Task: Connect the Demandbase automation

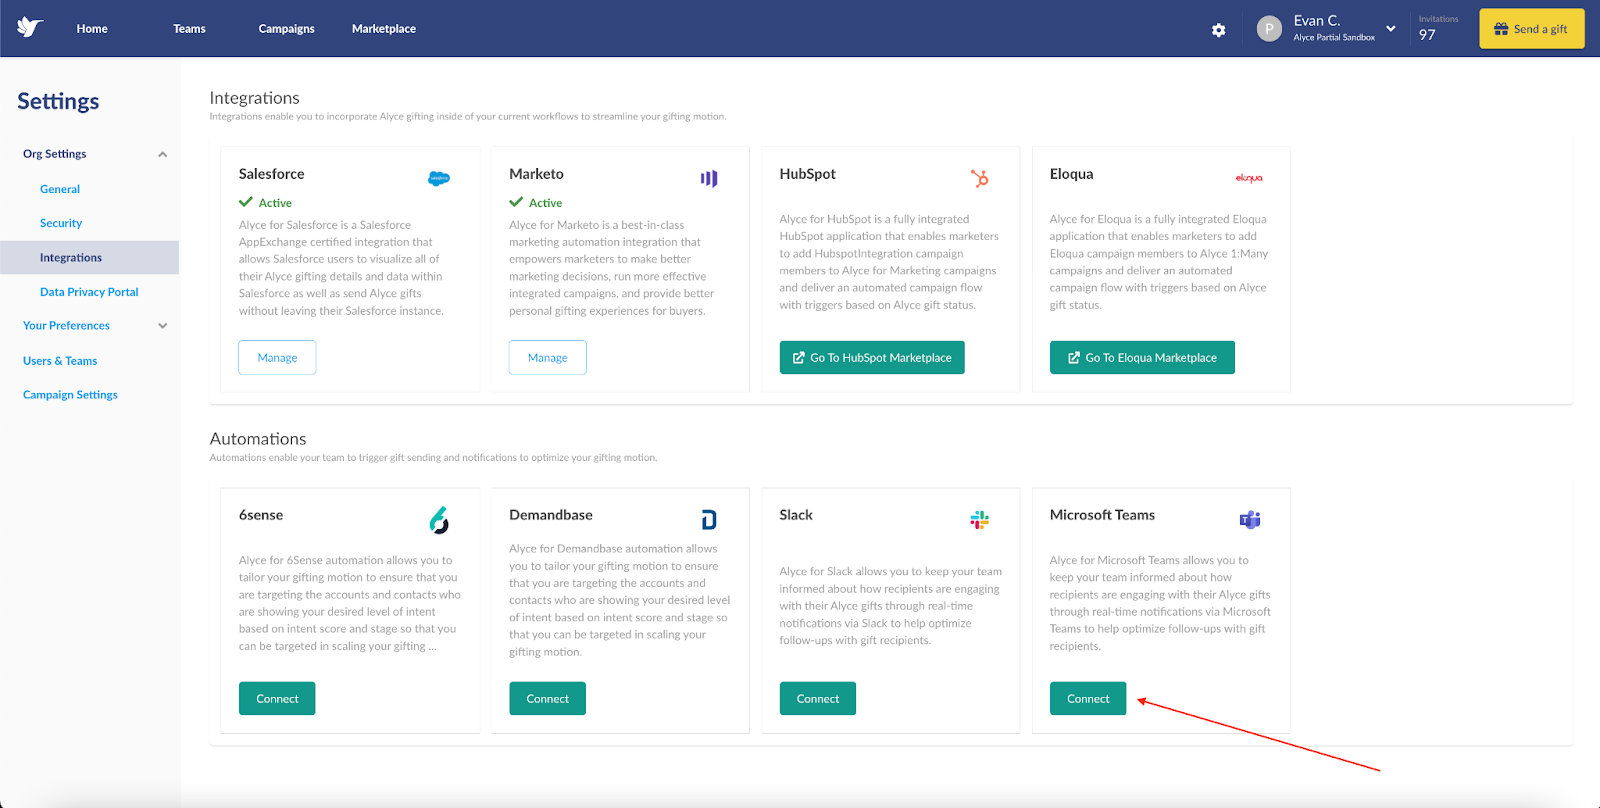Action: click(x=547, y=698)
